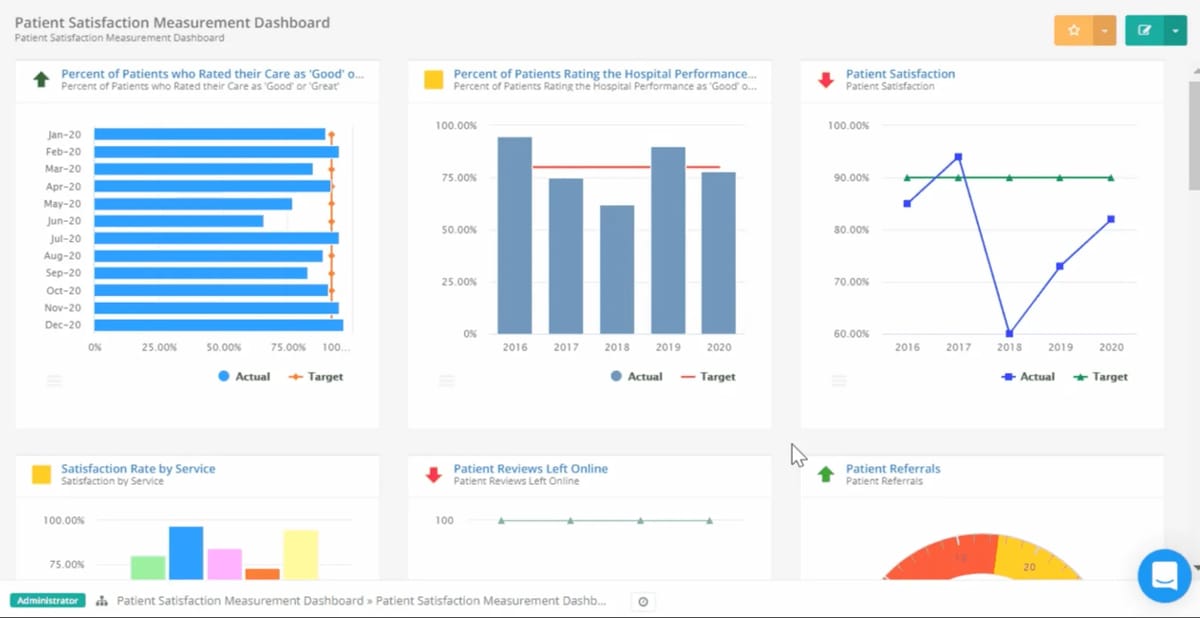Open chart menu on the Hospital Performance chart
The image size is (1200, 618).
446,381
